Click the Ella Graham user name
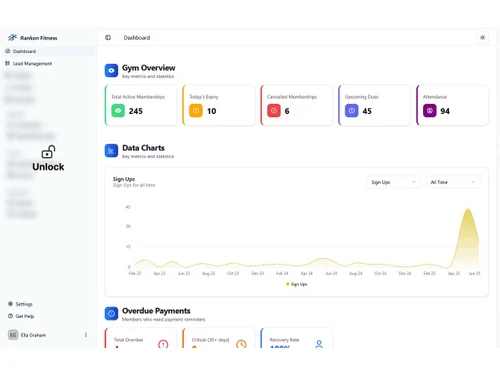 [33, 335]
